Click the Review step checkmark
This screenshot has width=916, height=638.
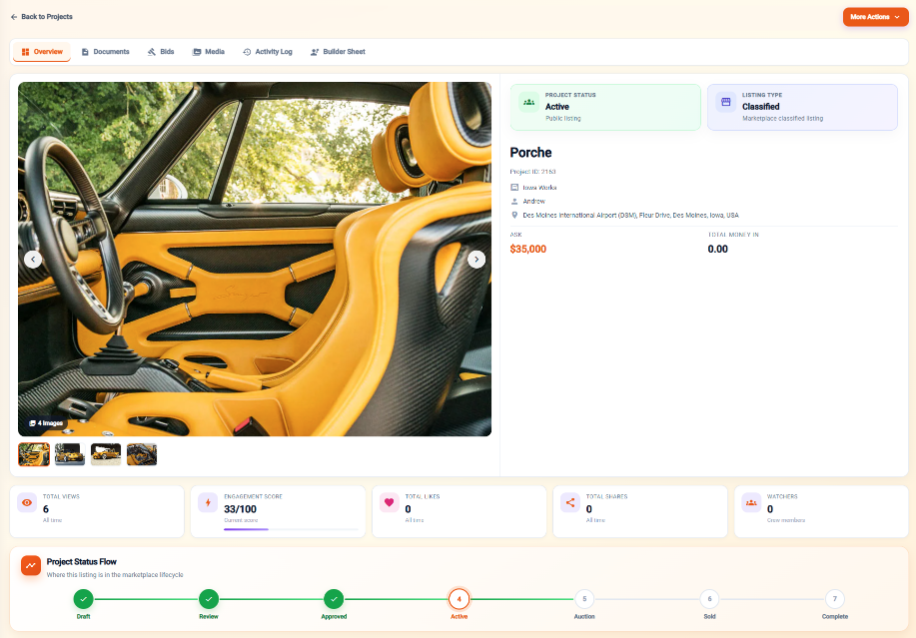point(209,599)
